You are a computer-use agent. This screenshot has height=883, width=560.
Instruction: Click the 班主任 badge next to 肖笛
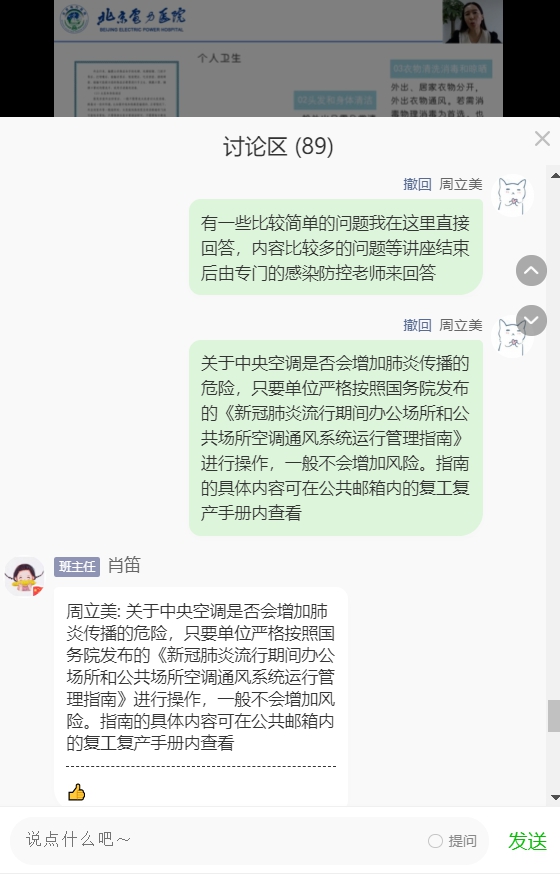[x=77, y=567]
